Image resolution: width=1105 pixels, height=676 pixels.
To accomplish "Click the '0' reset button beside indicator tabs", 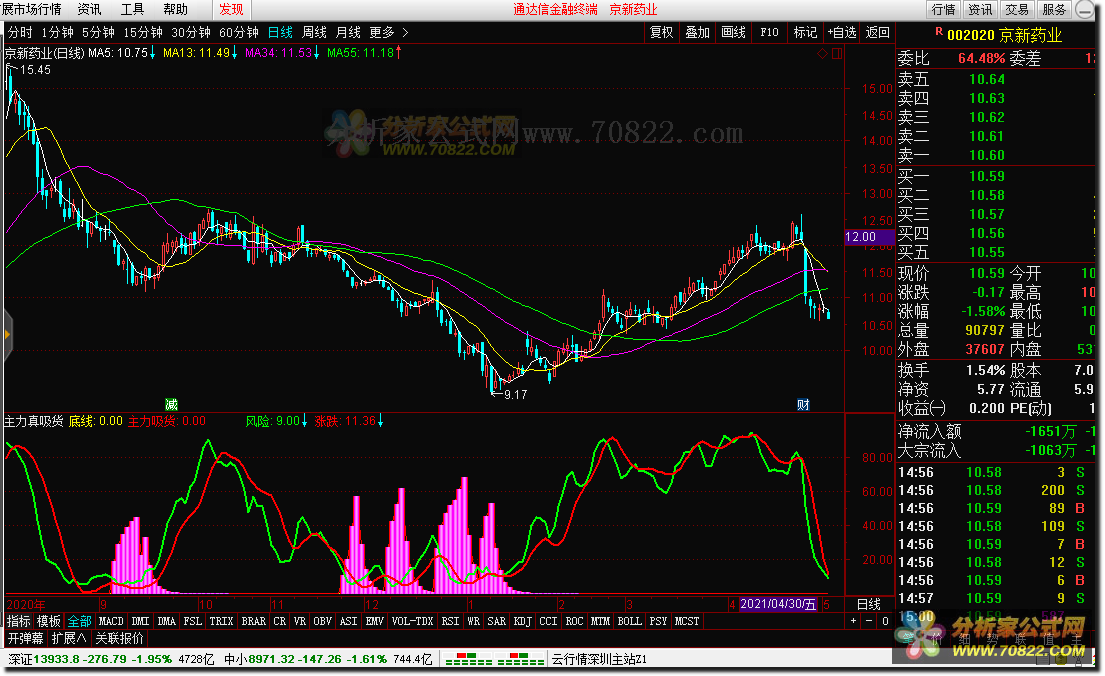I will click(x=885, y=621).
